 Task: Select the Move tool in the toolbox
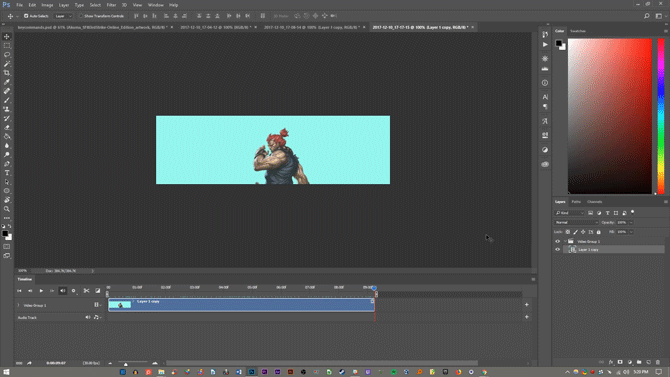pyautogui.click(x=7, y=37)
